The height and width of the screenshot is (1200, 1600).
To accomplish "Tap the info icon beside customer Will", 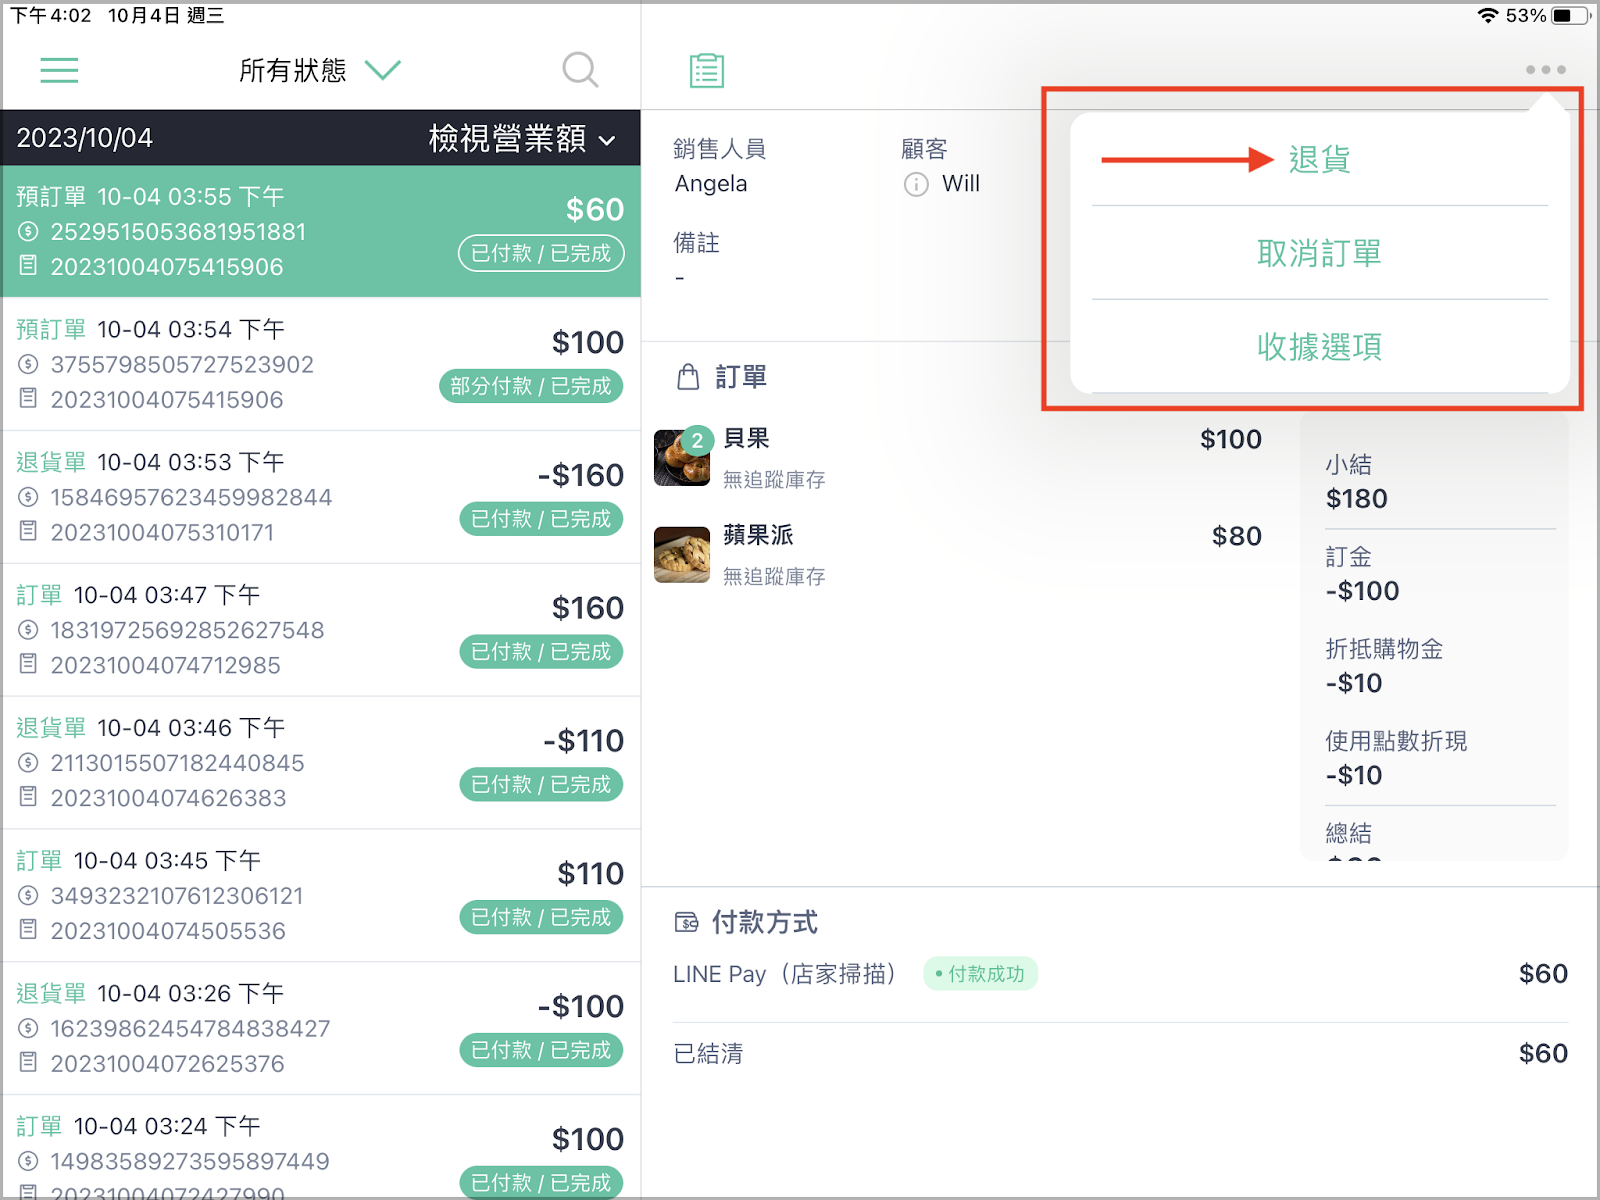I will click(916, 185).
